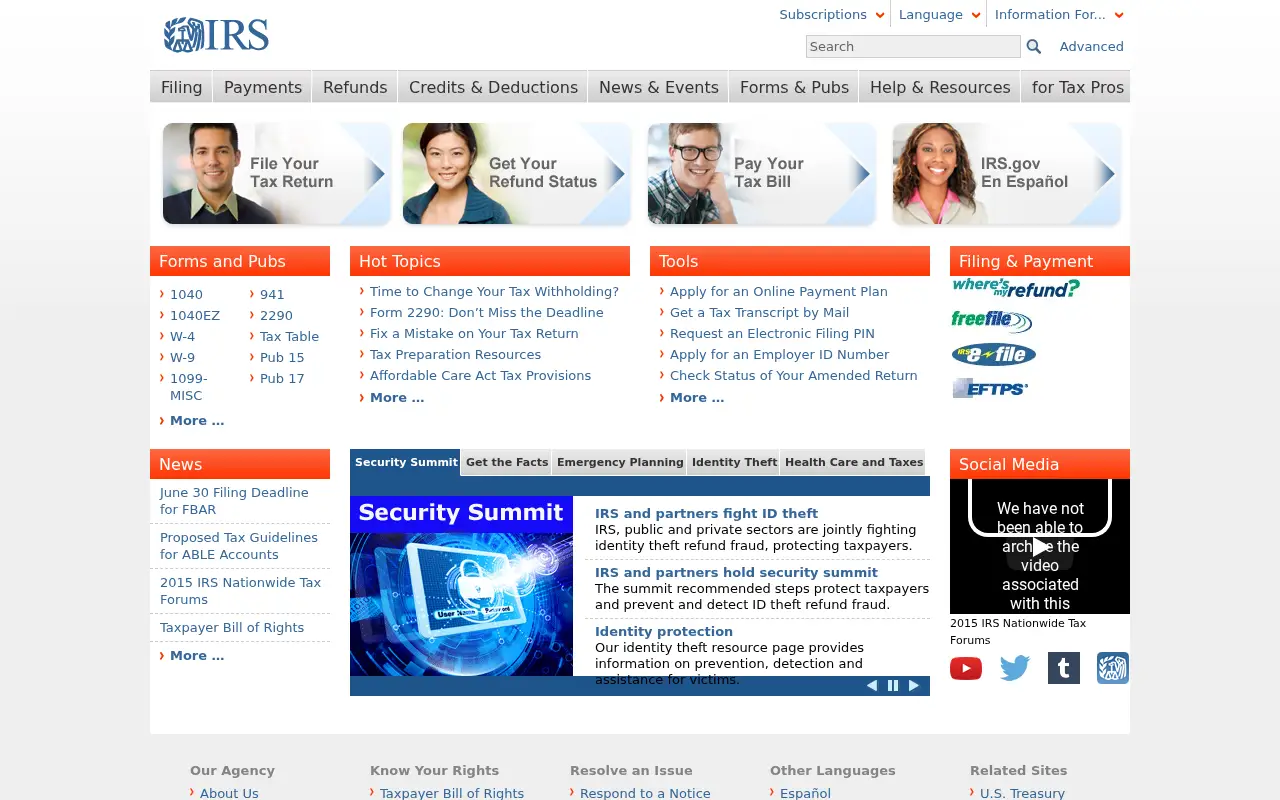Open the Free File logo
The height and width of the screenshot is (800, 1280).
tap(991, 321)
